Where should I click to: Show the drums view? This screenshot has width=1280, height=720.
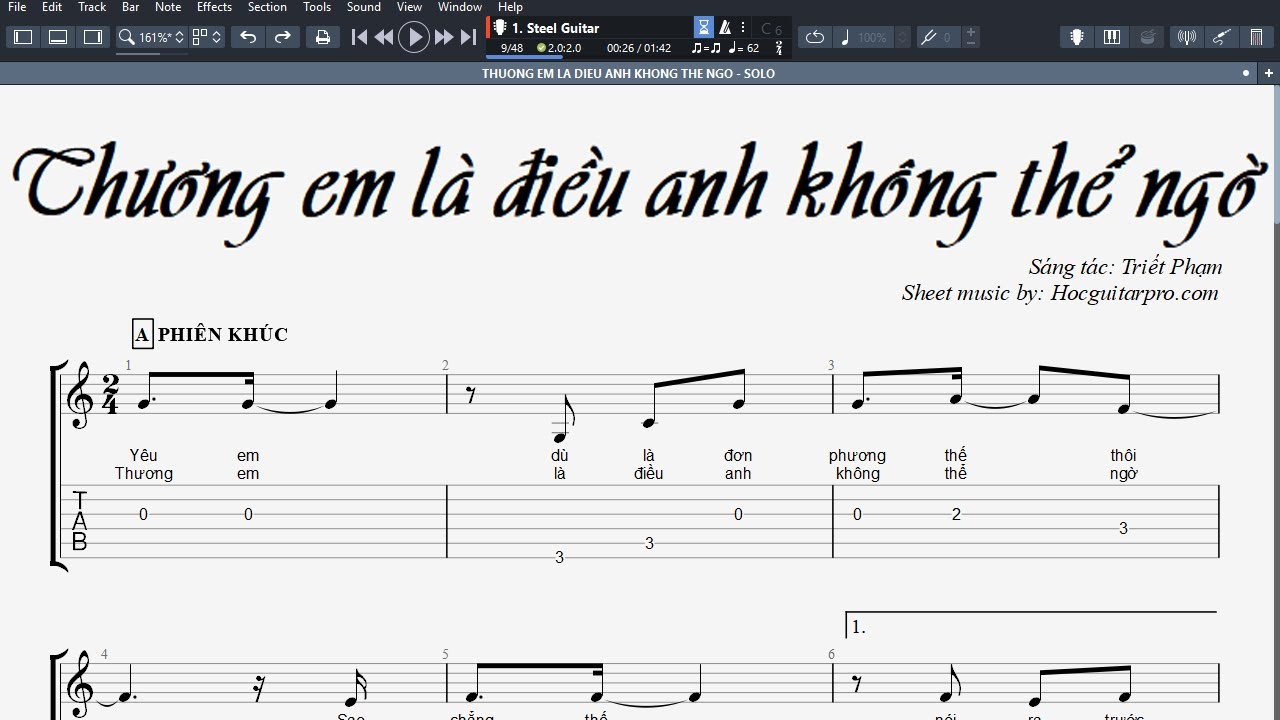coord(1147,37)
